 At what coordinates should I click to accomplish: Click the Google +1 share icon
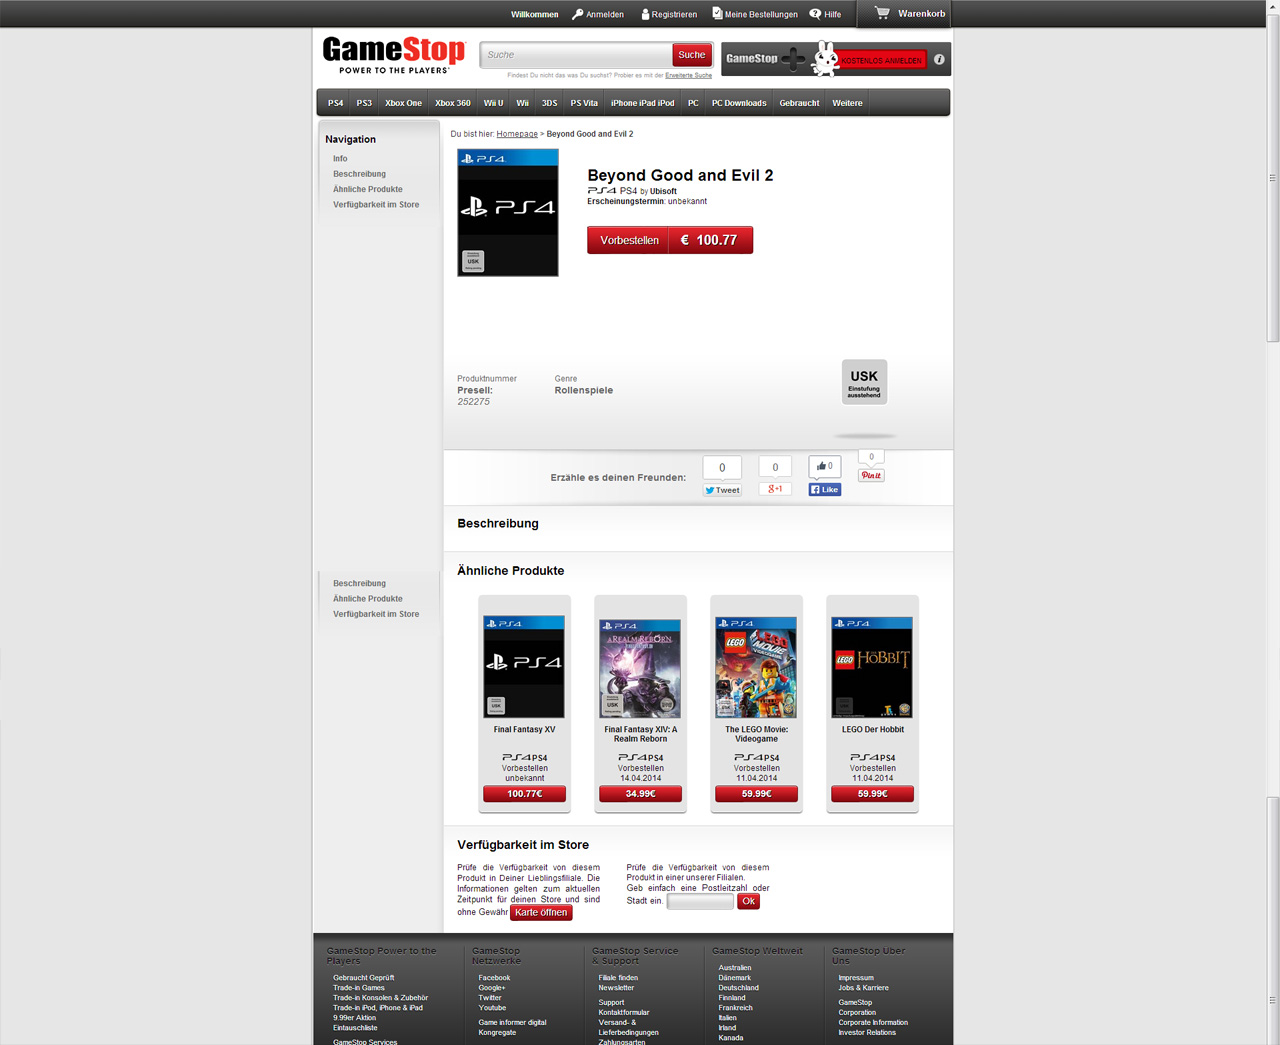[x=774, y=489]
